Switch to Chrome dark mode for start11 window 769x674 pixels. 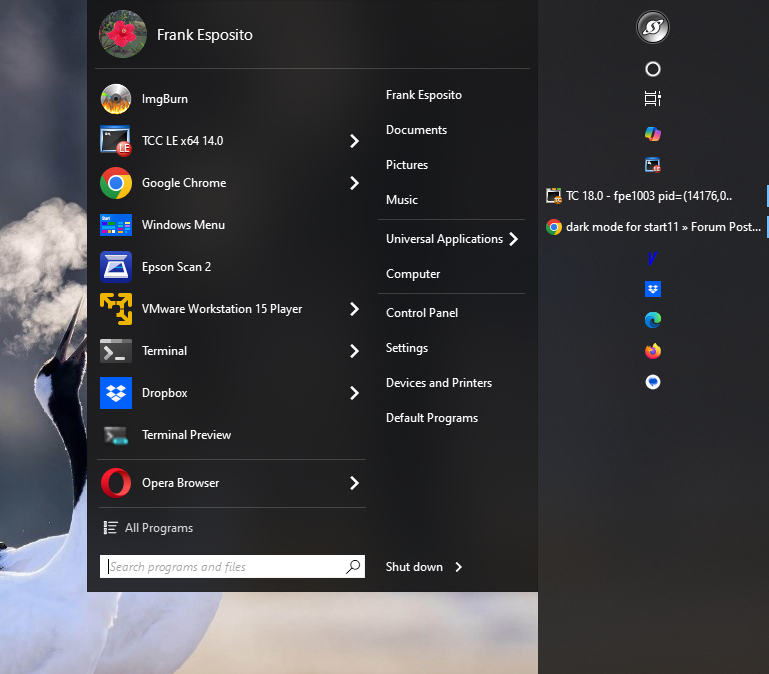point(653,227)
